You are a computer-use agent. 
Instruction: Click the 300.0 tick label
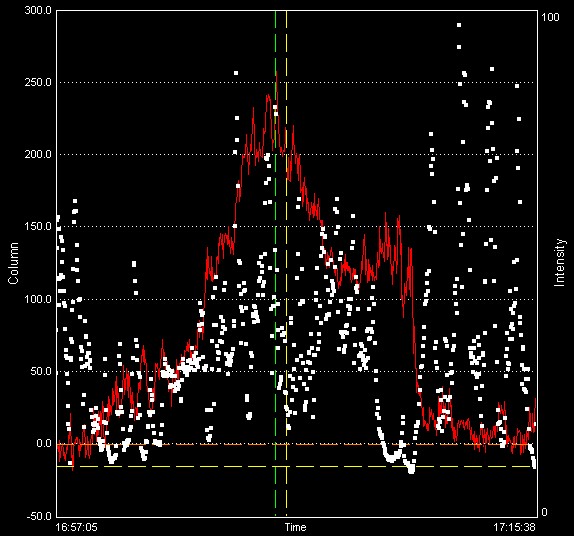pyautogui.click(x=38, y=10)
